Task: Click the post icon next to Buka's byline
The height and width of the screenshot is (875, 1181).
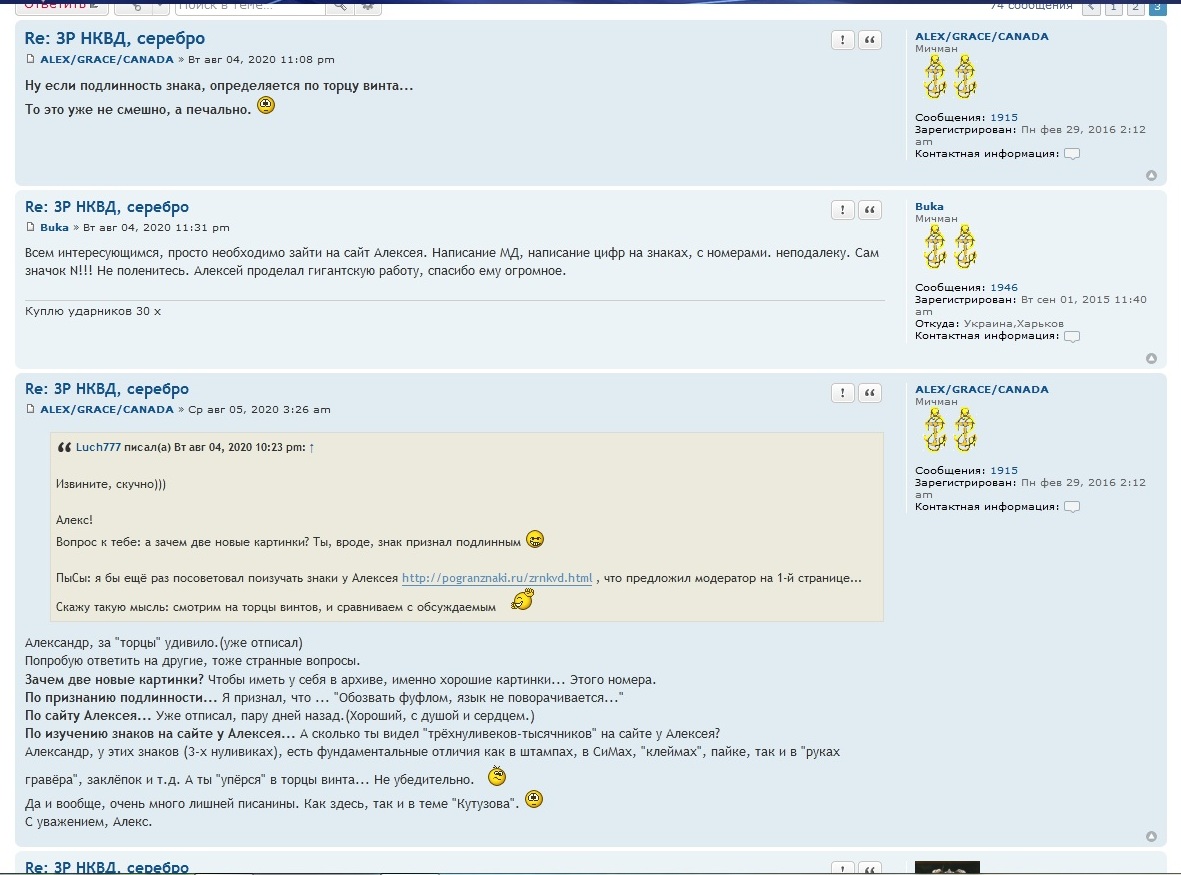Action: (x=30, y=228)
